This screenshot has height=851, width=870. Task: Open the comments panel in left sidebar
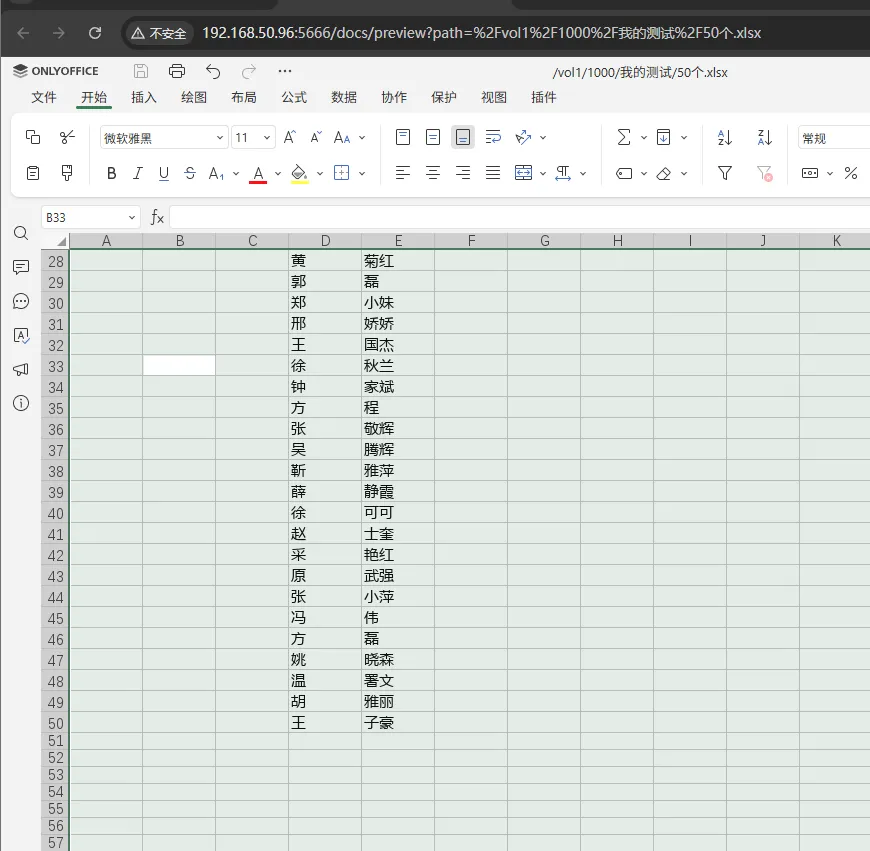pos(21,267)
